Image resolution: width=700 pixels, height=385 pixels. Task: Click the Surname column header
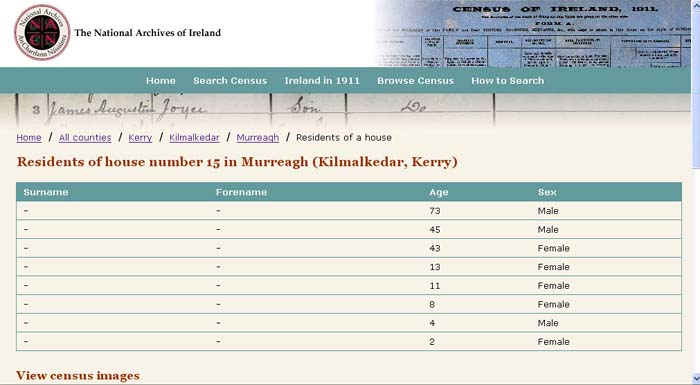tap(46, 192)
